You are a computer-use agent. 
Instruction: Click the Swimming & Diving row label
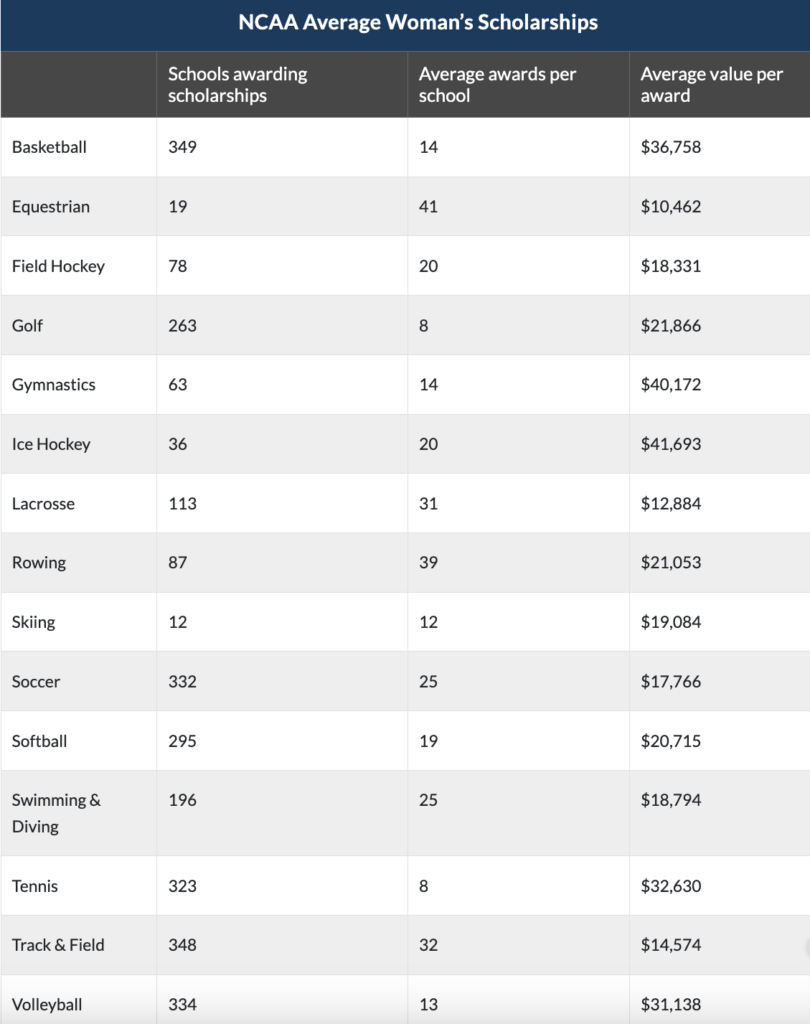tap(56, 813)
